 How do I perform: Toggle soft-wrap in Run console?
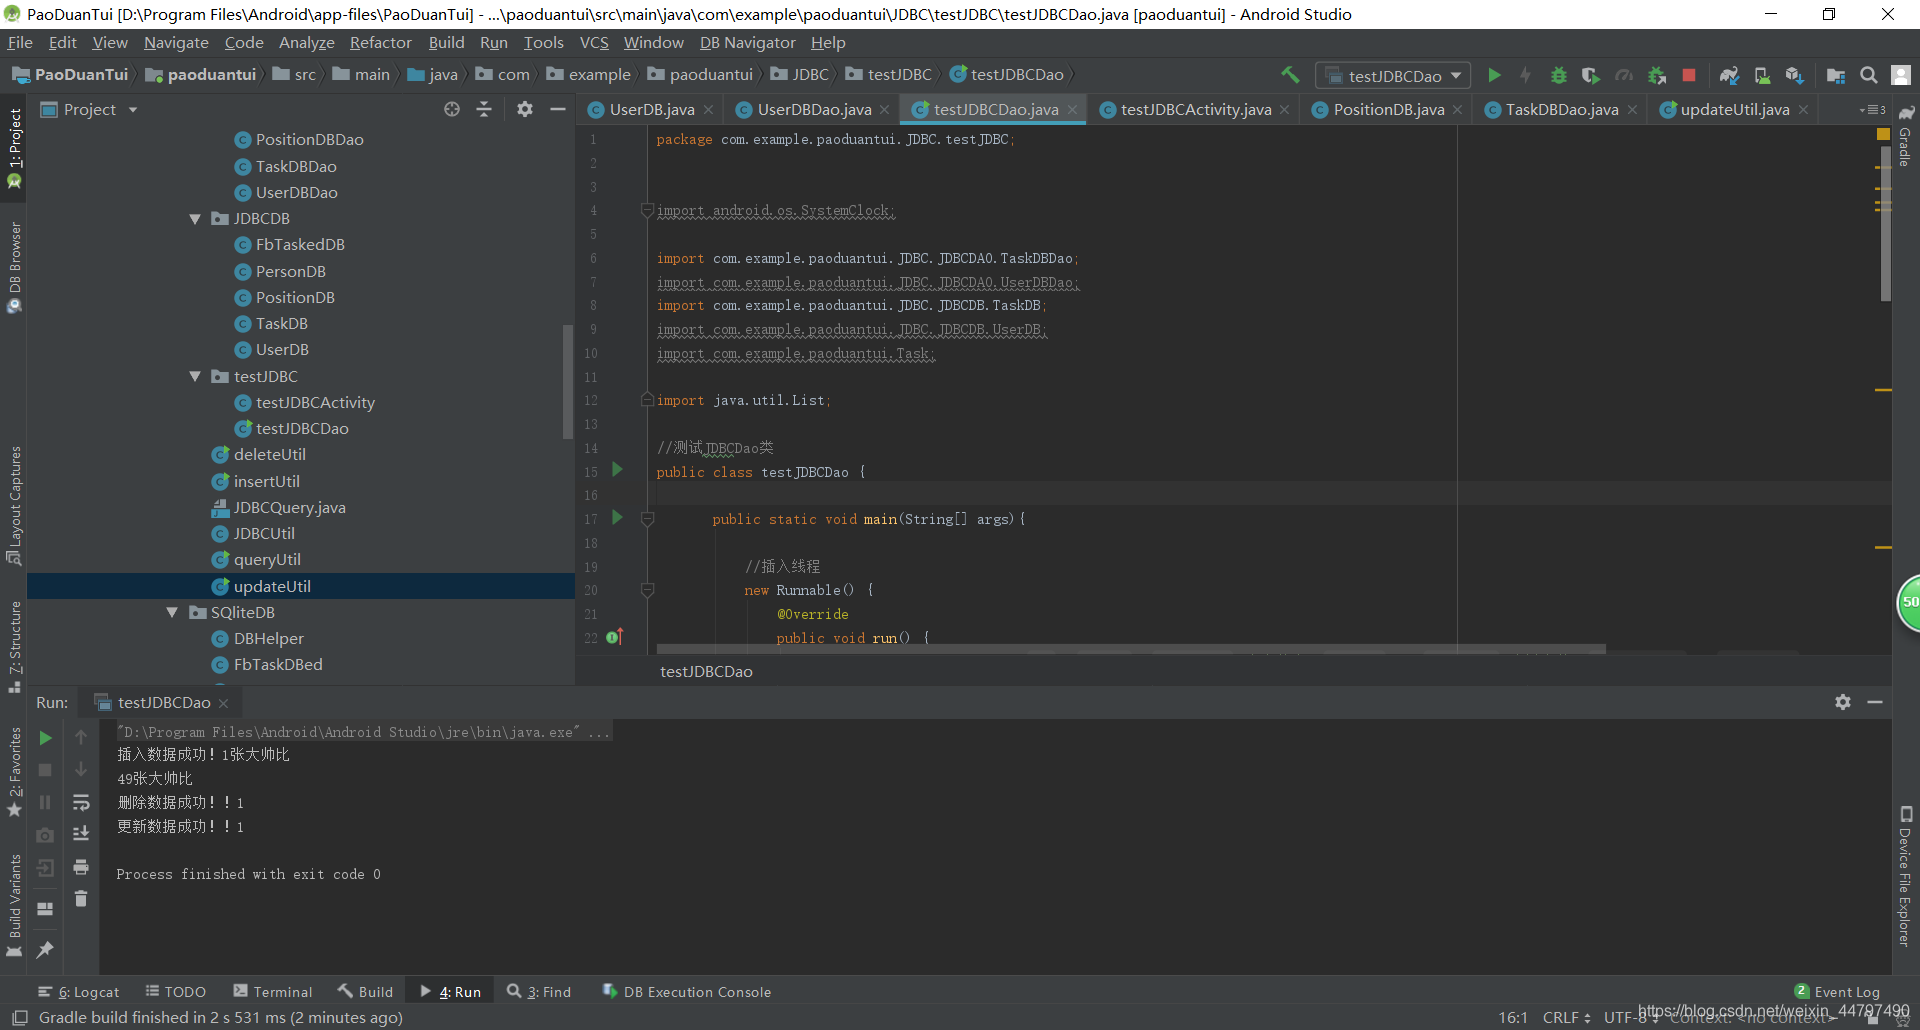(x=81, y=803)
